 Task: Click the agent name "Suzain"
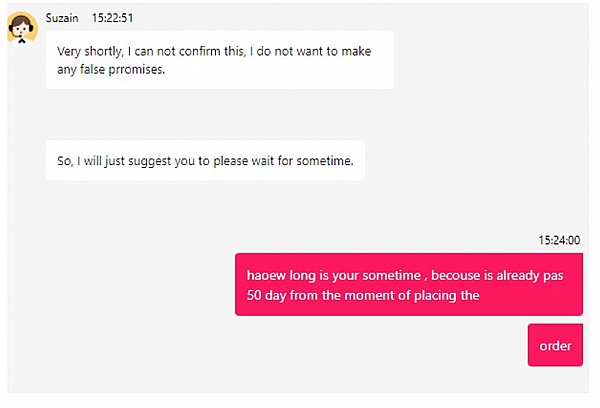(x=62, y=17)
